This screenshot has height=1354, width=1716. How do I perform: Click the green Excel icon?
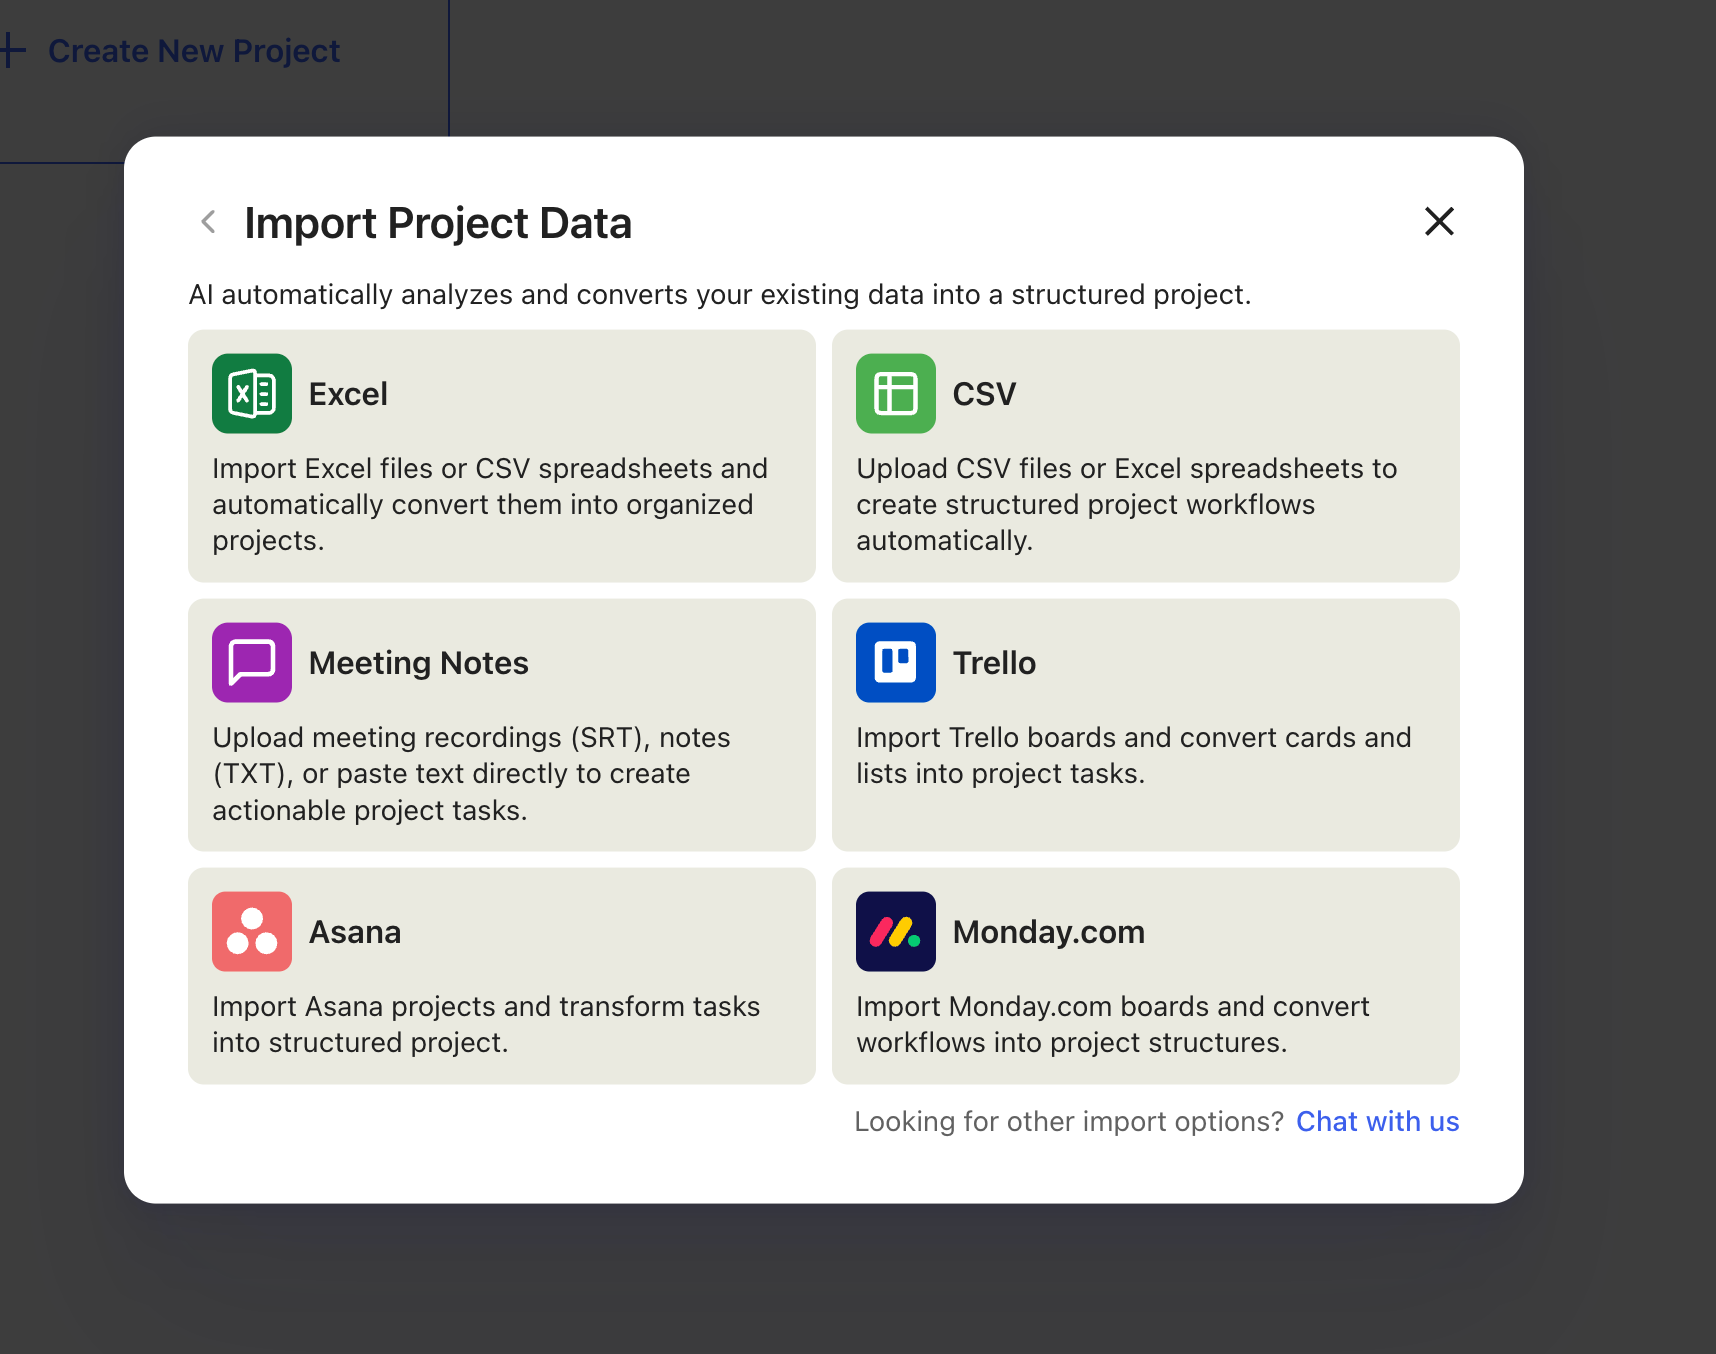tap(251, 394)
